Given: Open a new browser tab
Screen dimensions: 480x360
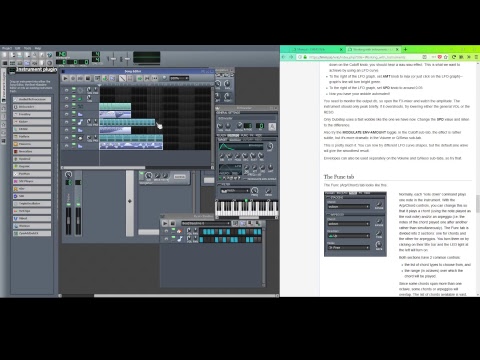Looking at the screenshot, I should click(x=405, y=49).
